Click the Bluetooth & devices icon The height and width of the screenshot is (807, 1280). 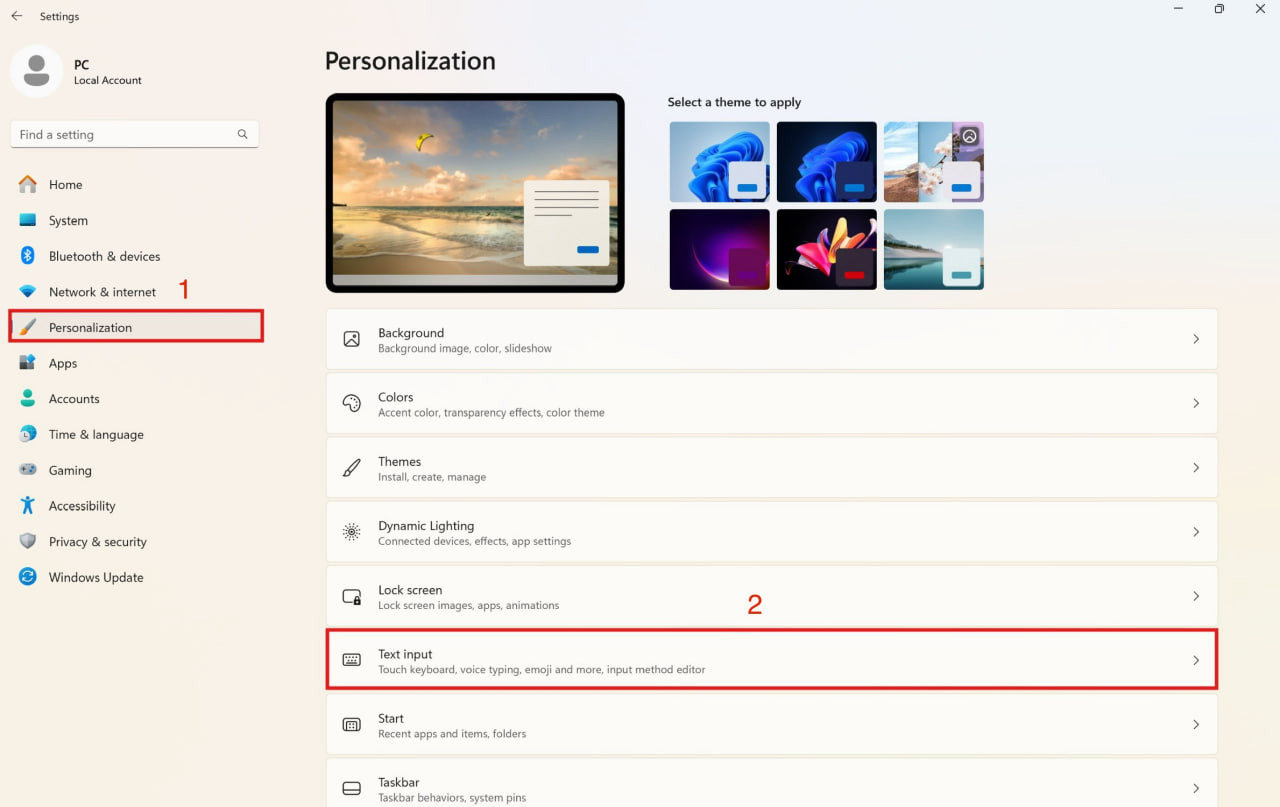coord(28,256)
